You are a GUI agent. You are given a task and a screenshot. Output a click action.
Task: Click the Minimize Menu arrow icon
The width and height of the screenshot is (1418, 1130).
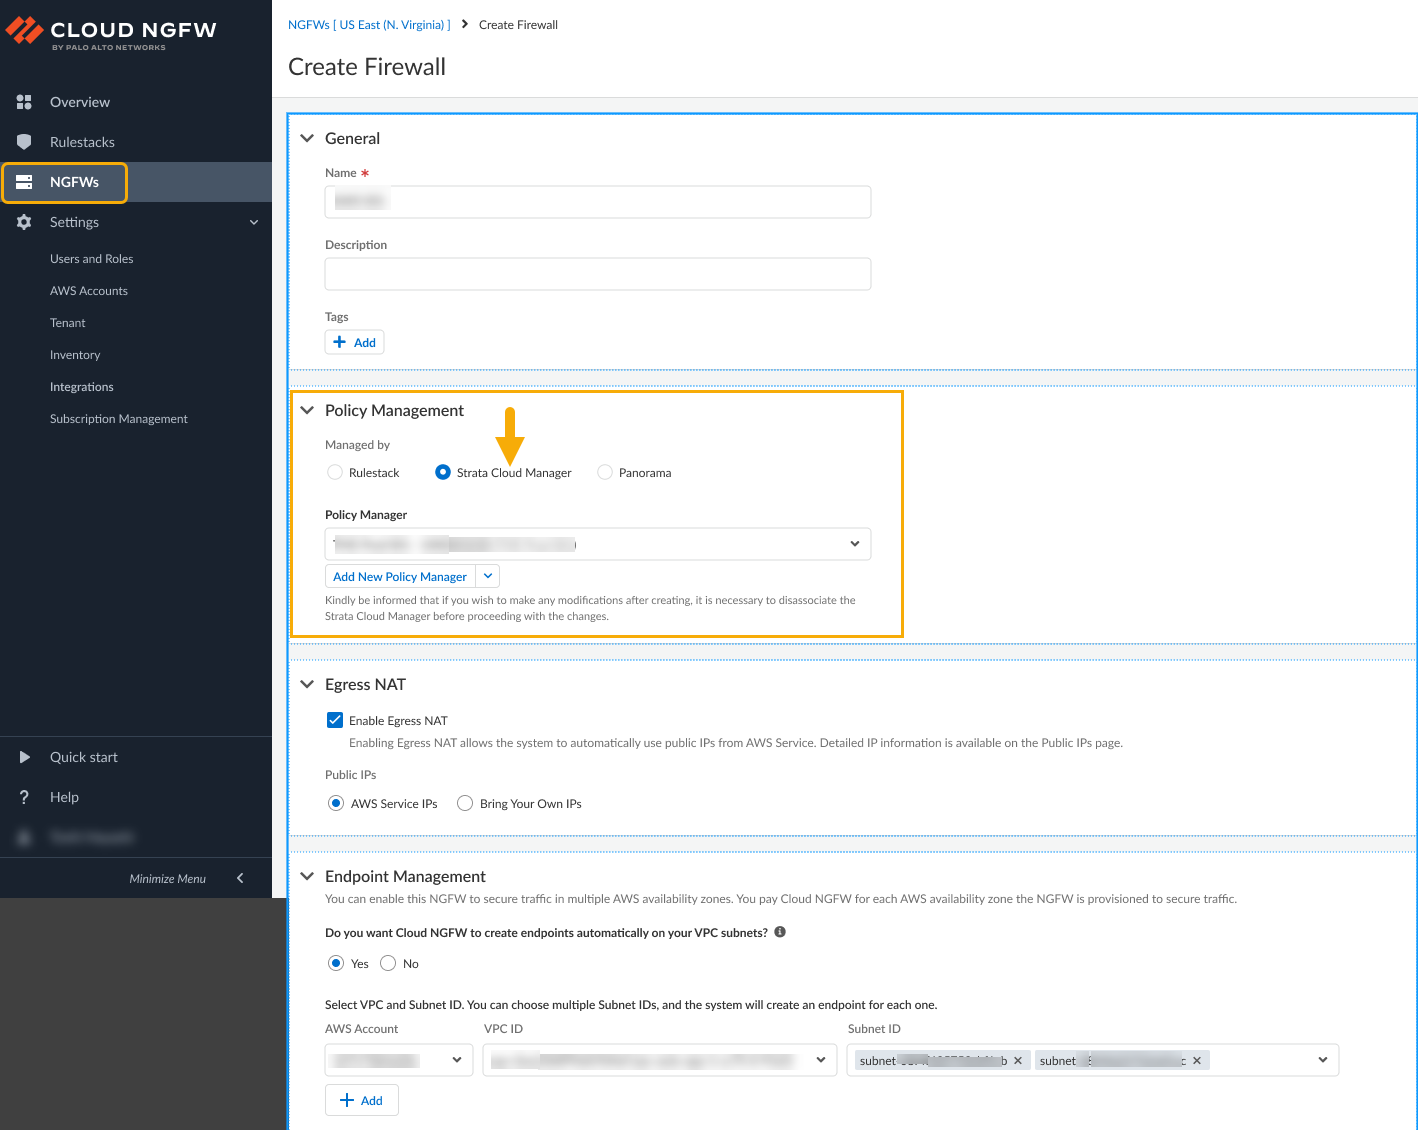pos(240,878)
